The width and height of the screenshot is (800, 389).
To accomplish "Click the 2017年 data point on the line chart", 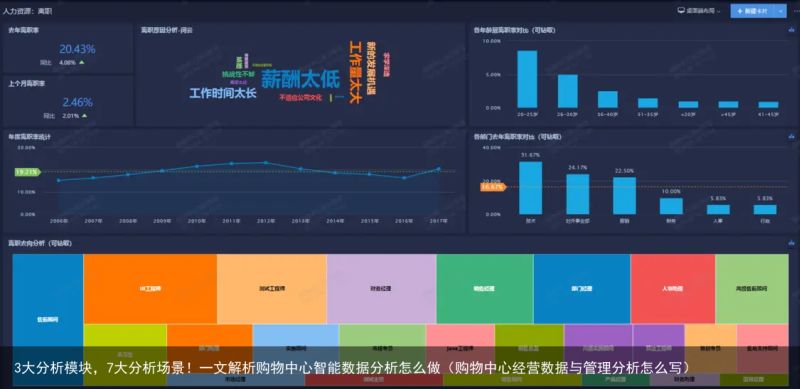I will (x=438, y=168).
